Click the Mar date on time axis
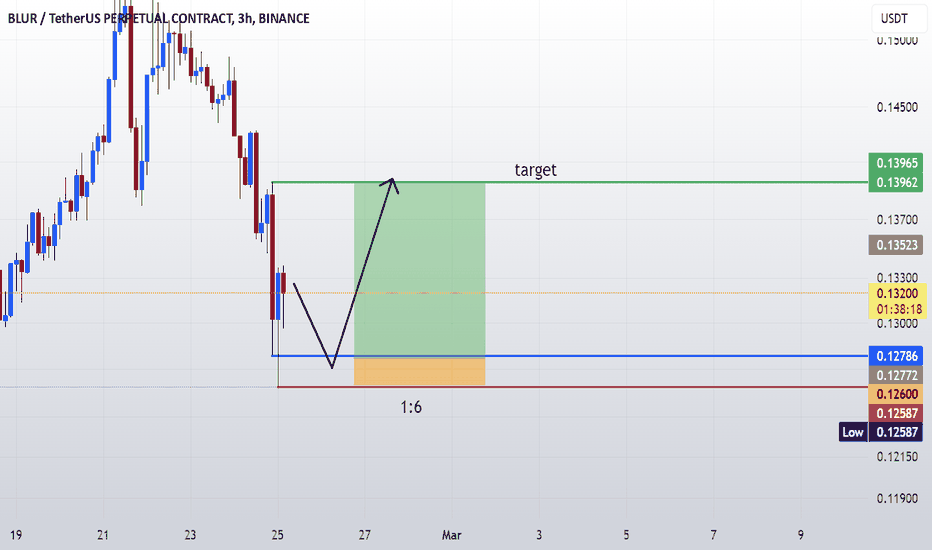Image resolution: width=932 pixels, height=550 pixels. 452,535
